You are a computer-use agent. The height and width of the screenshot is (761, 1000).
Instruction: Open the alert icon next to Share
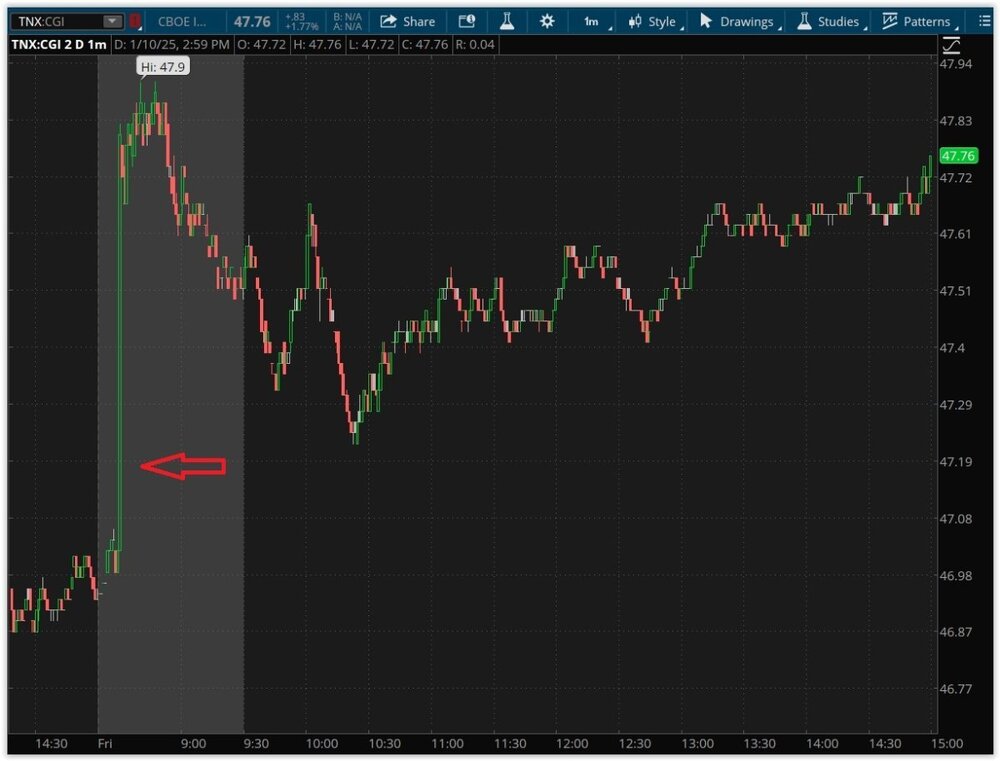click(467, 21)
